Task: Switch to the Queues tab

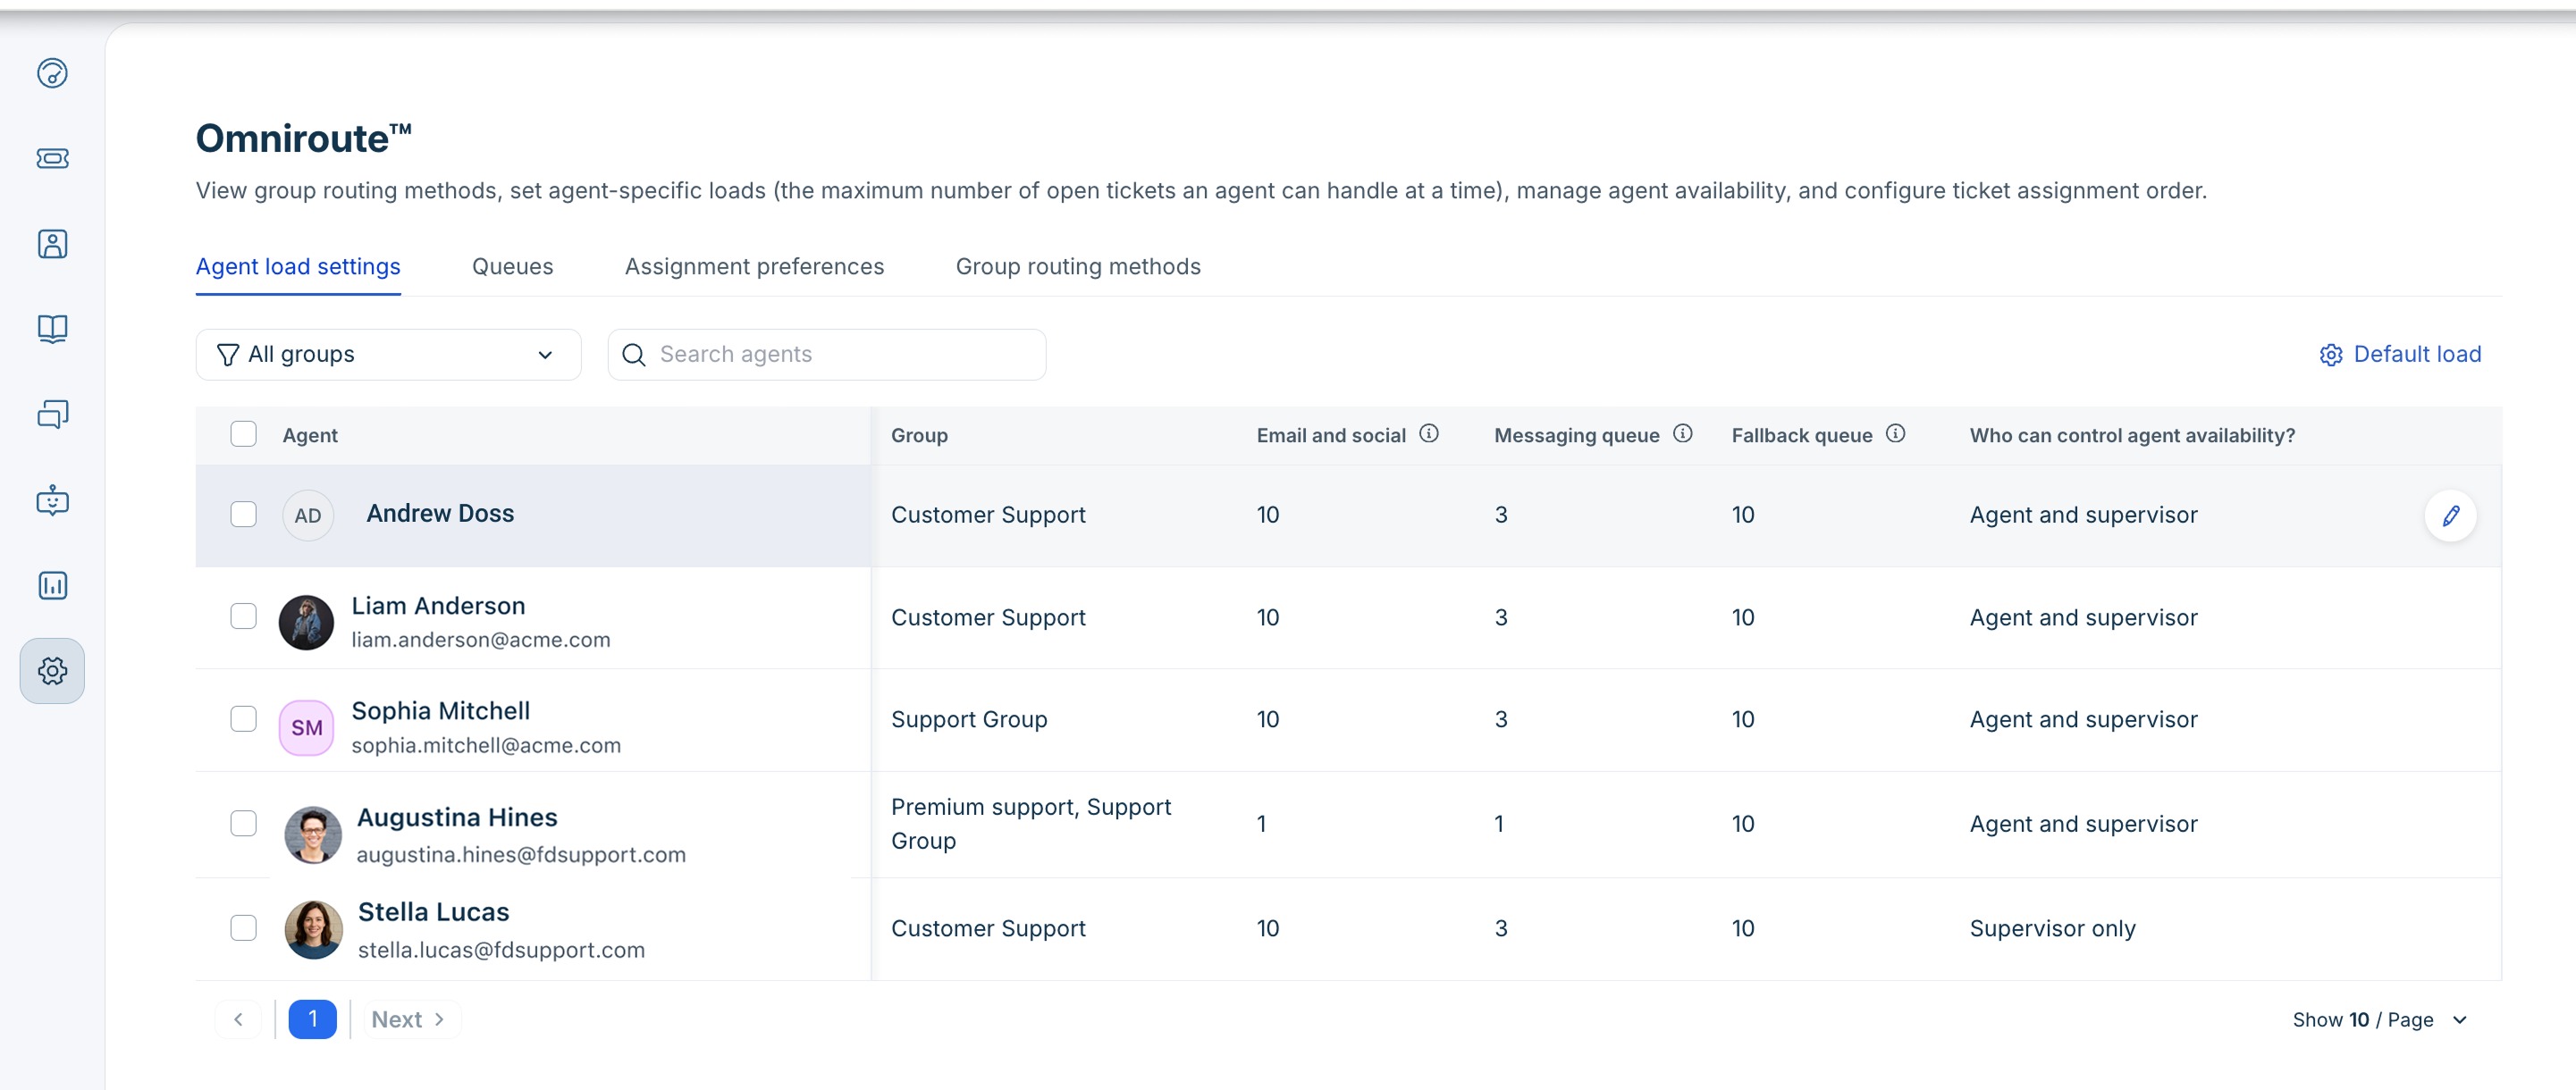Action: click(x=512, y=266)
